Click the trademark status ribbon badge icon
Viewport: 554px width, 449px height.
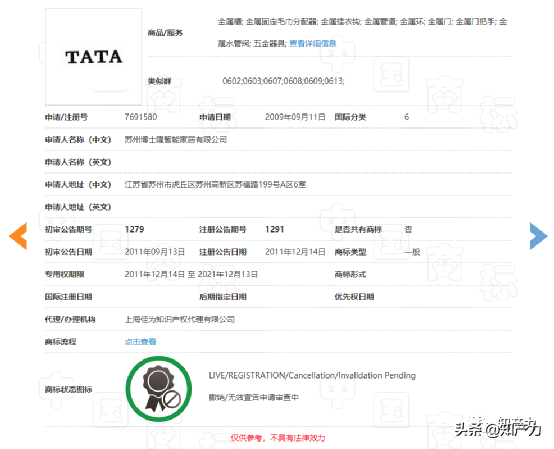[x=159, y=389]
